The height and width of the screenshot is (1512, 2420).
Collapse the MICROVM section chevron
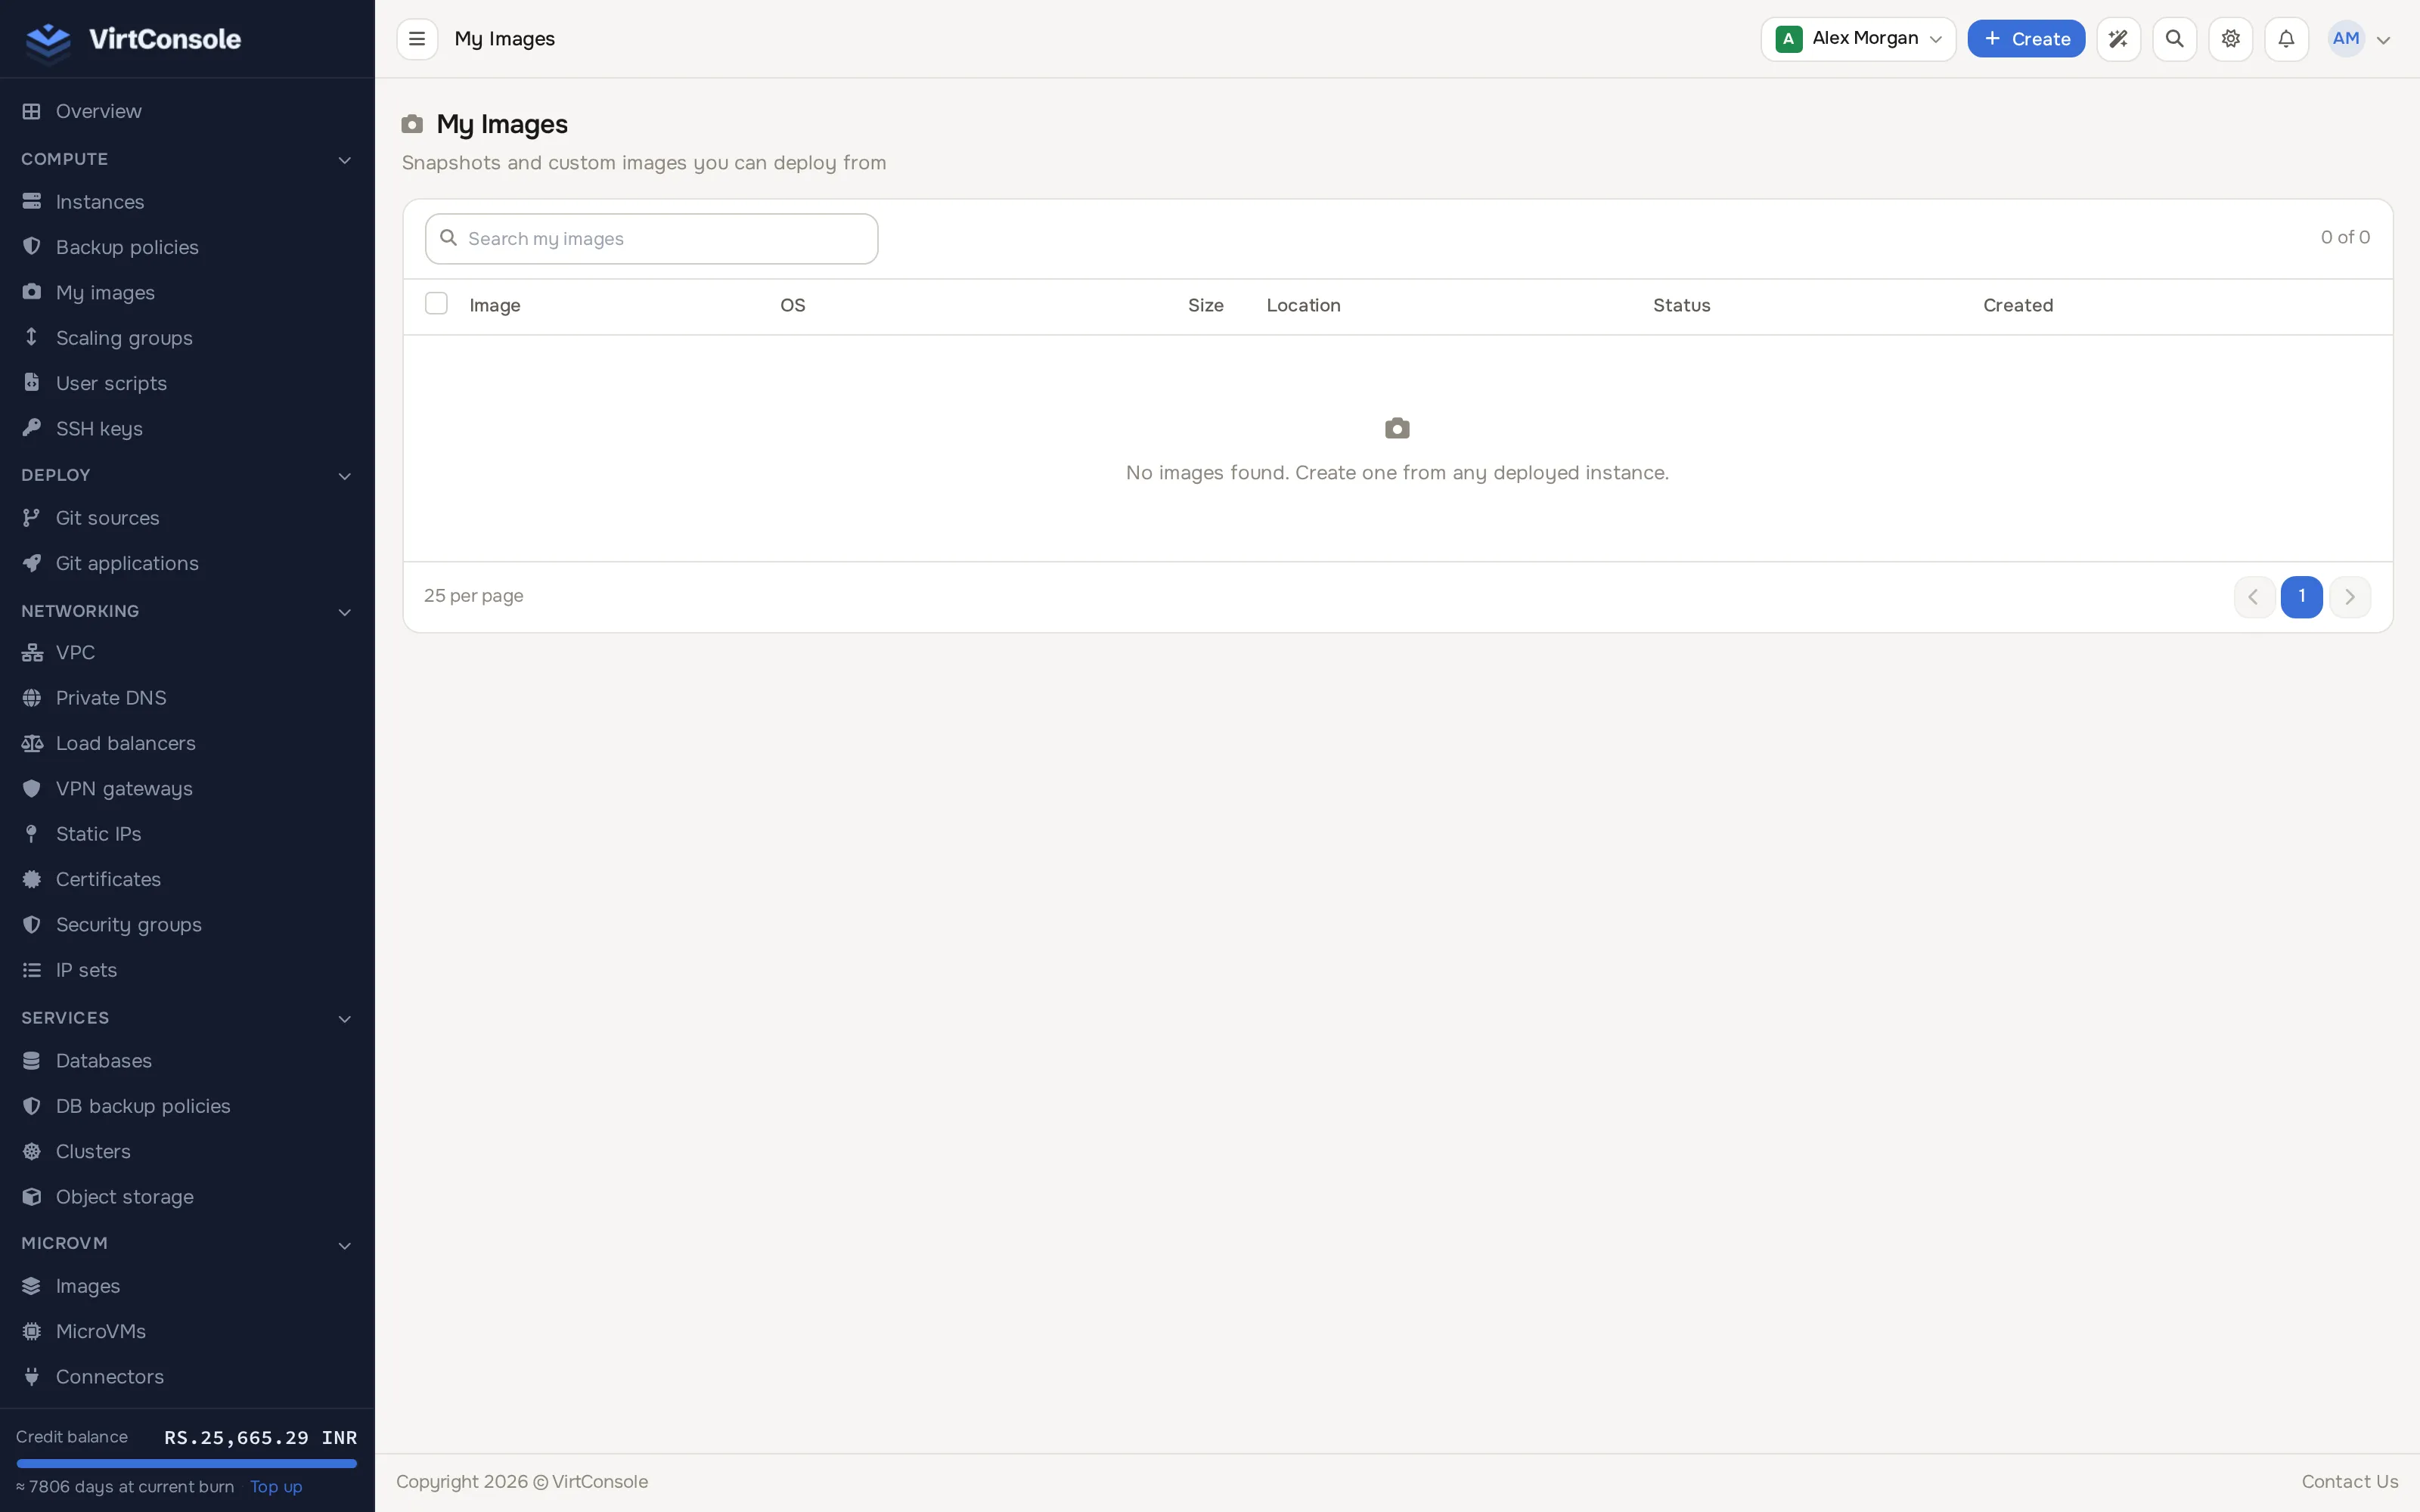[345, 1245]
